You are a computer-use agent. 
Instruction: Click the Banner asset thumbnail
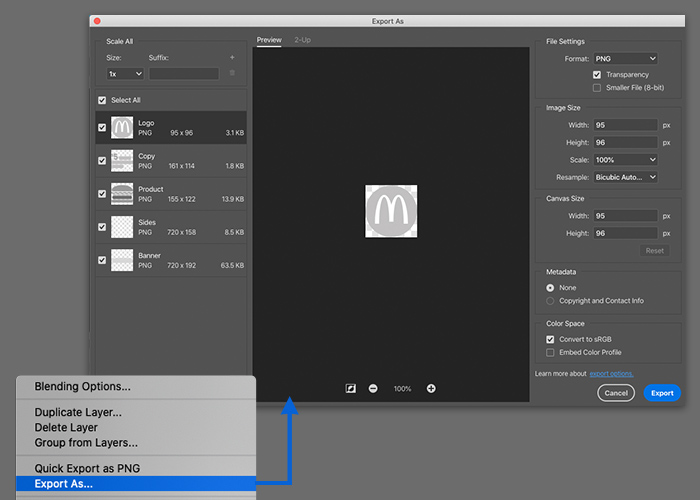point(122,260)
